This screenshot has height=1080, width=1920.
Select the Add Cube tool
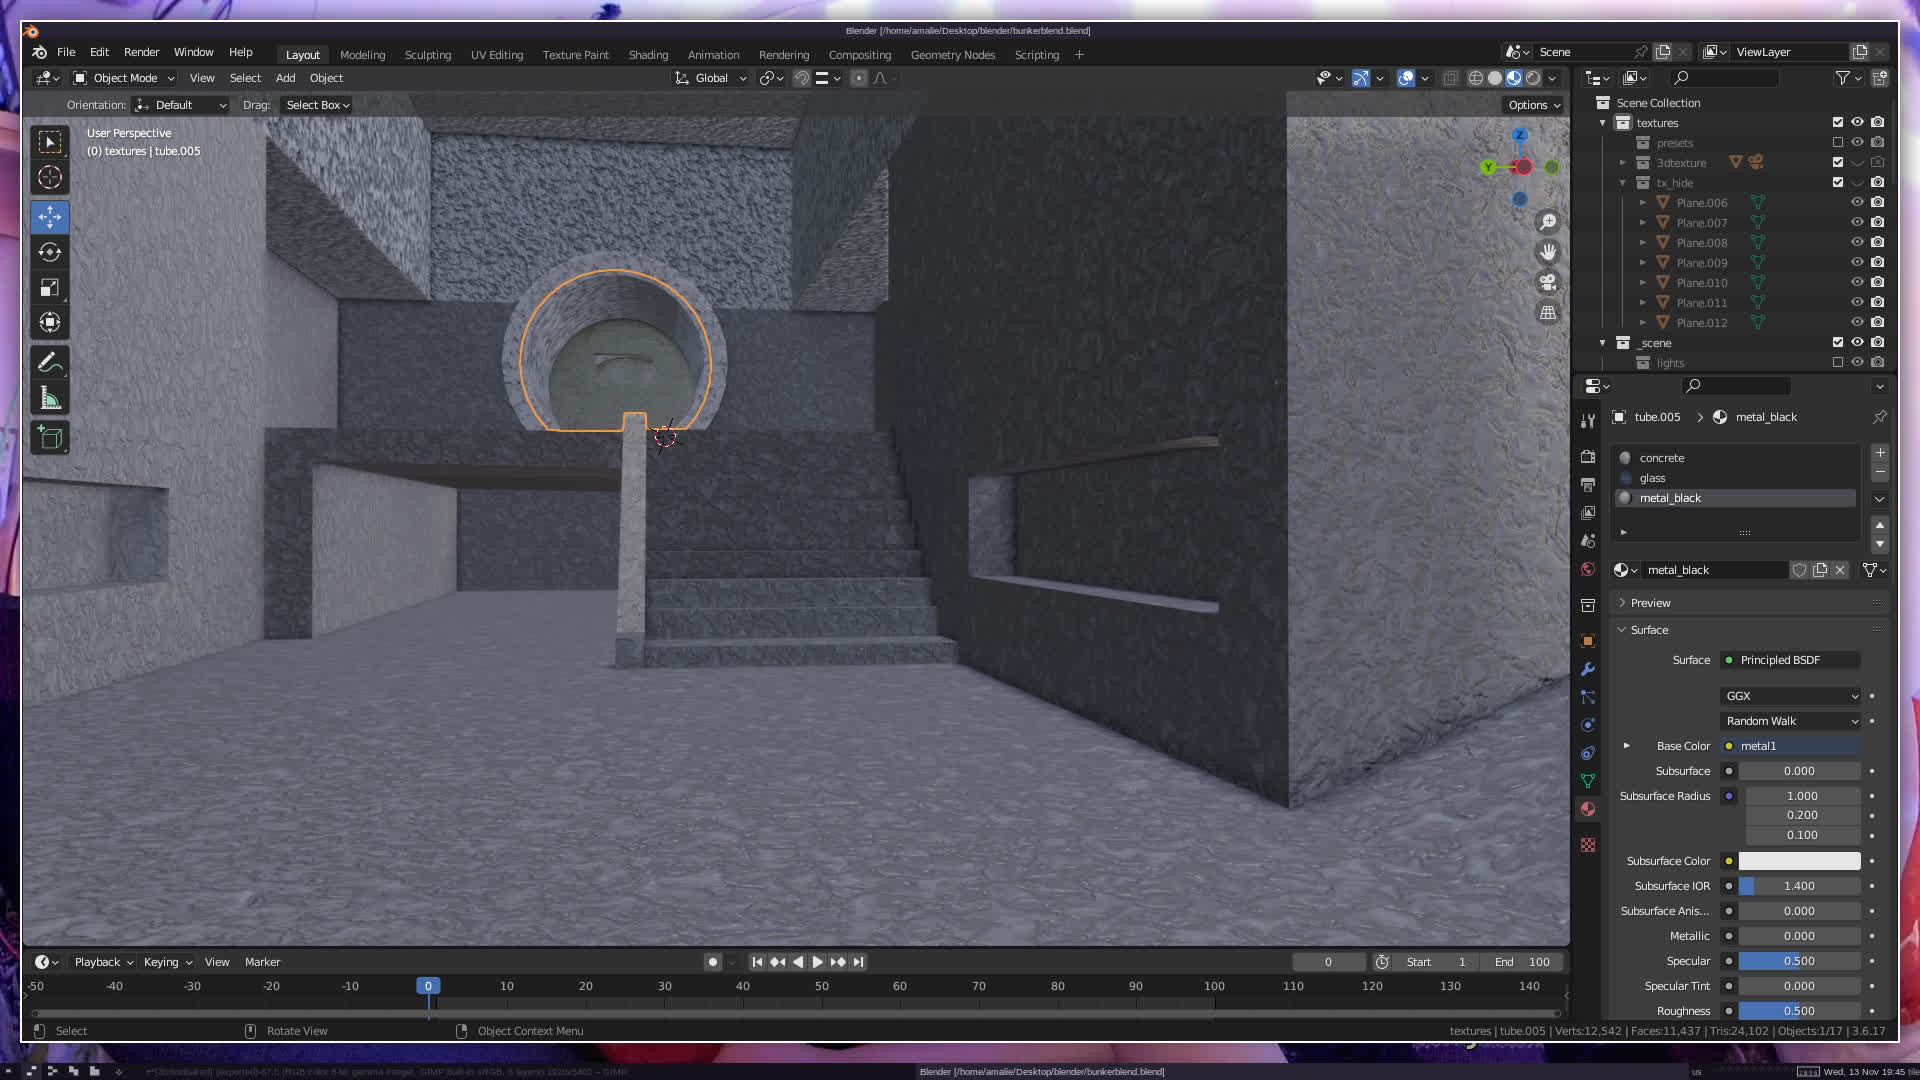pyautogui.click(x=50, y=437)
